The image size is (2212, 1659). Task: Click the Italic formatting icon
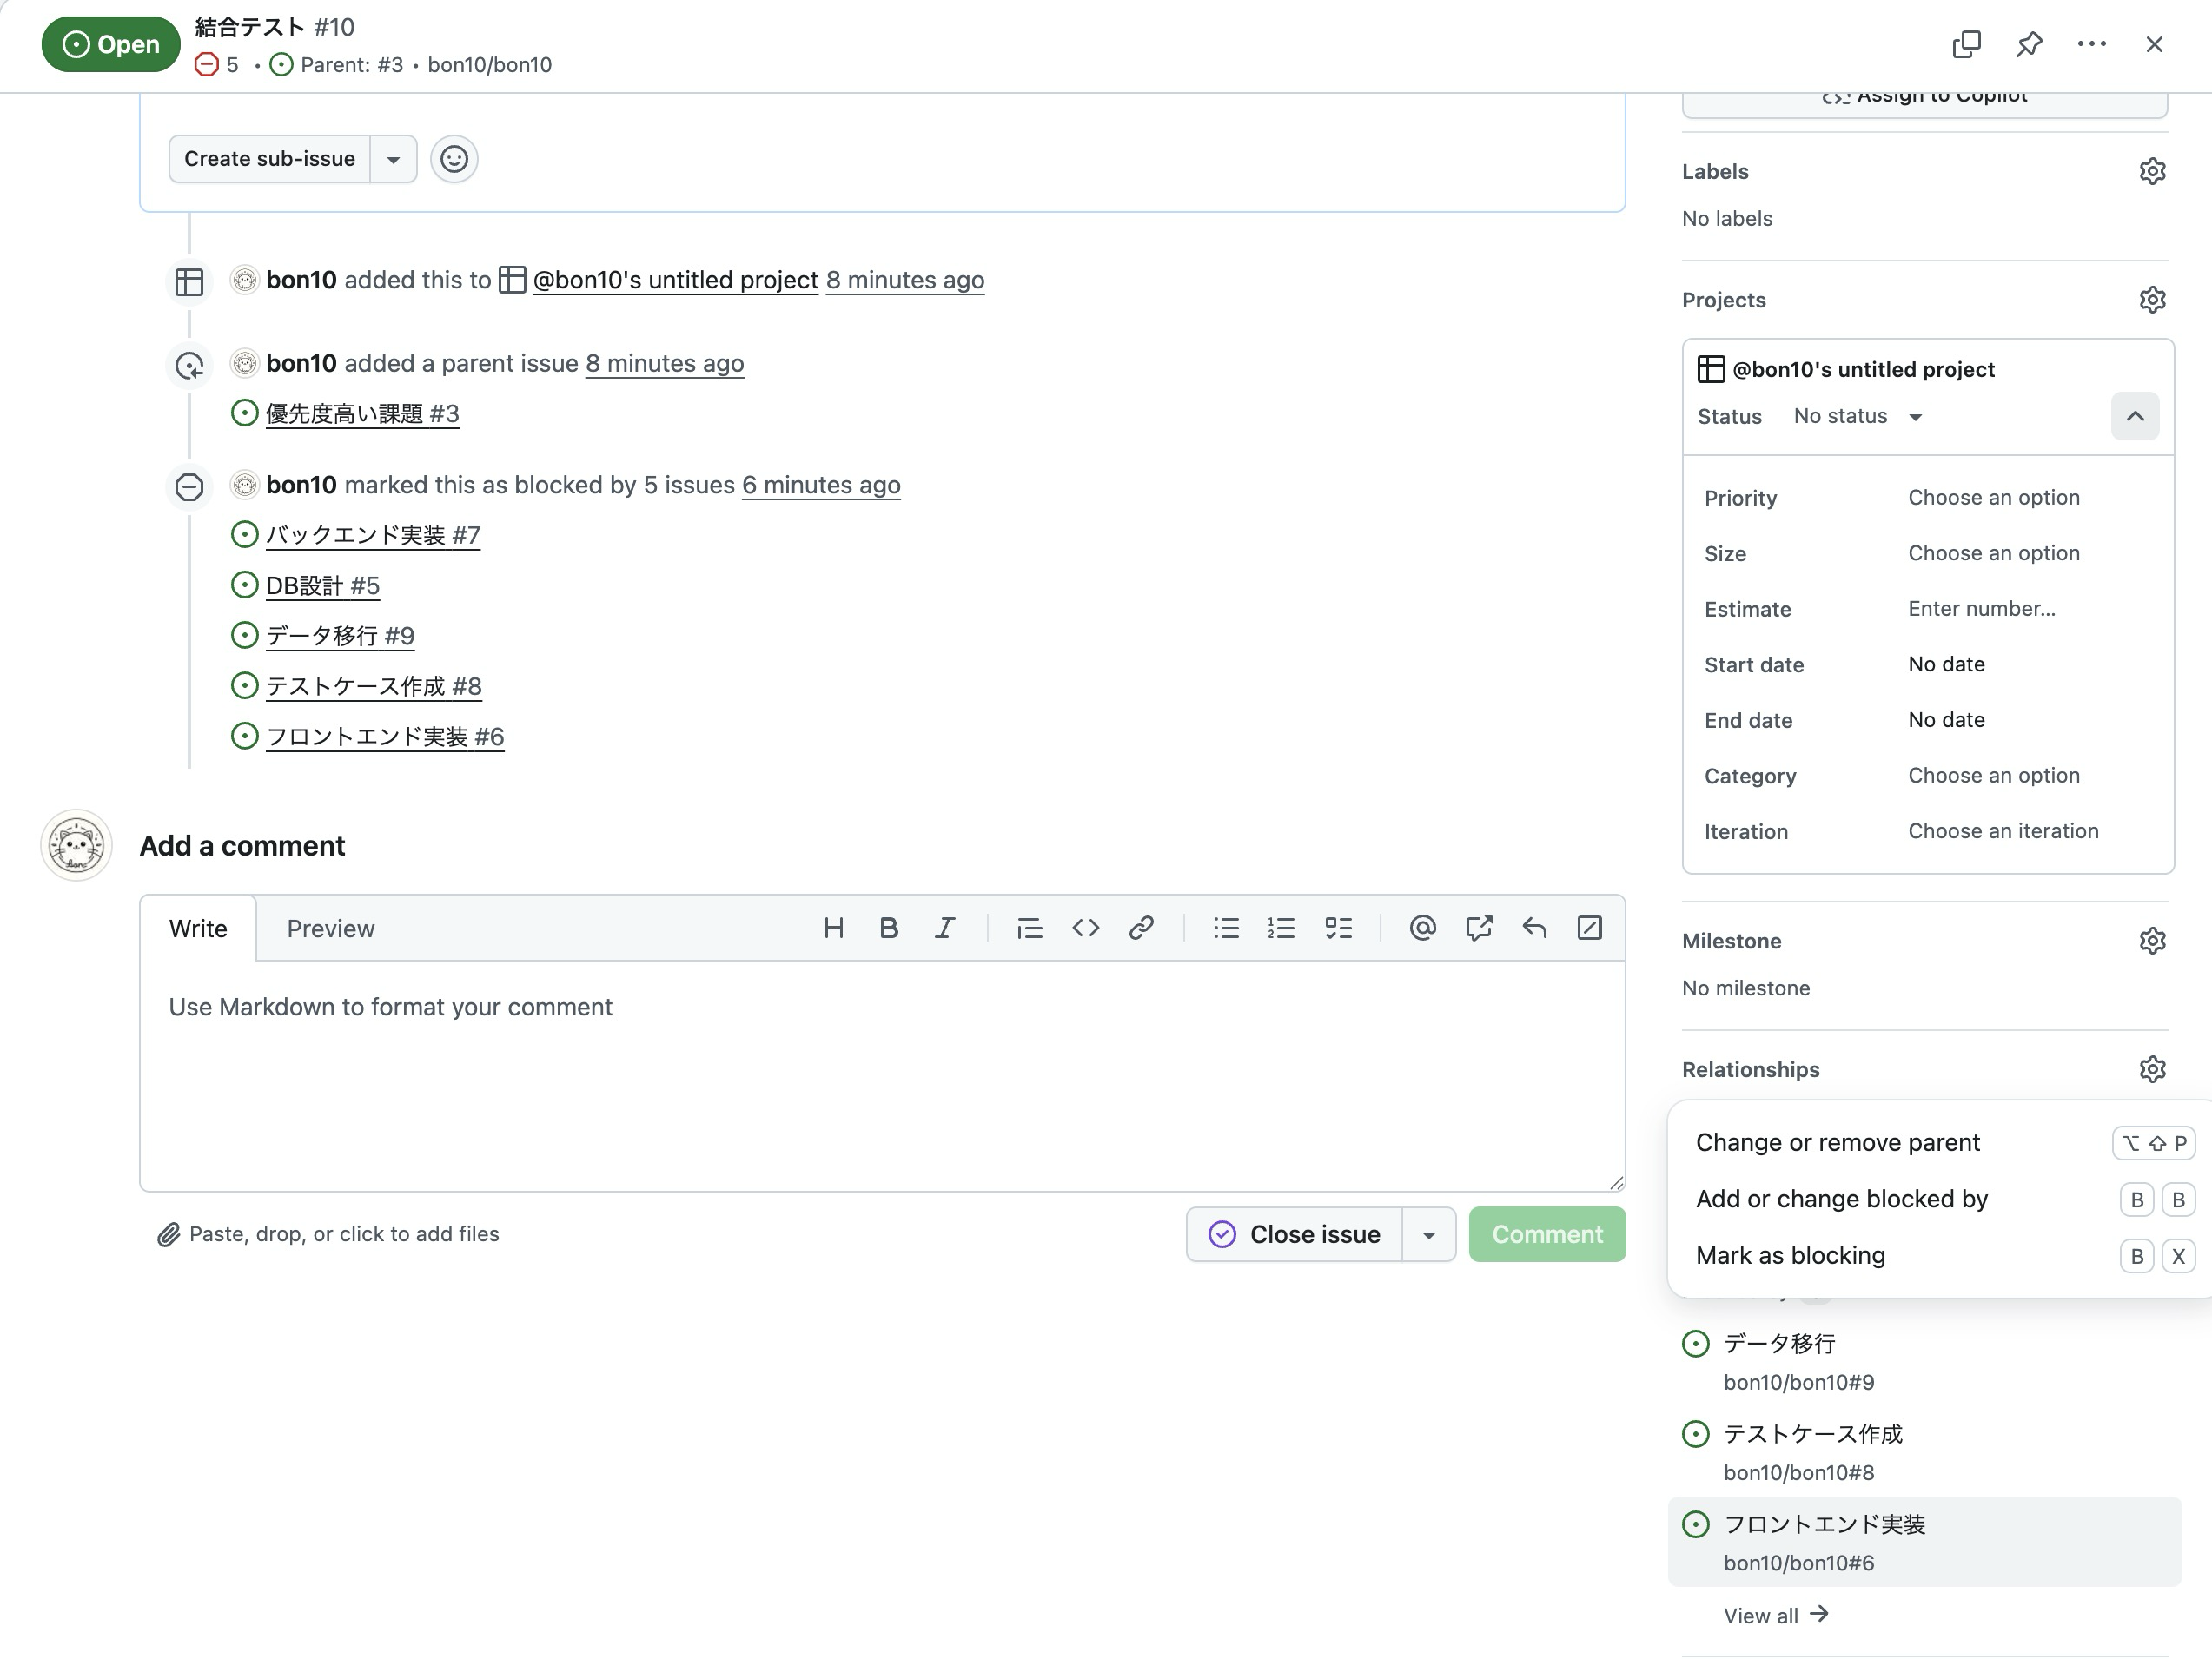pos(944,928)
